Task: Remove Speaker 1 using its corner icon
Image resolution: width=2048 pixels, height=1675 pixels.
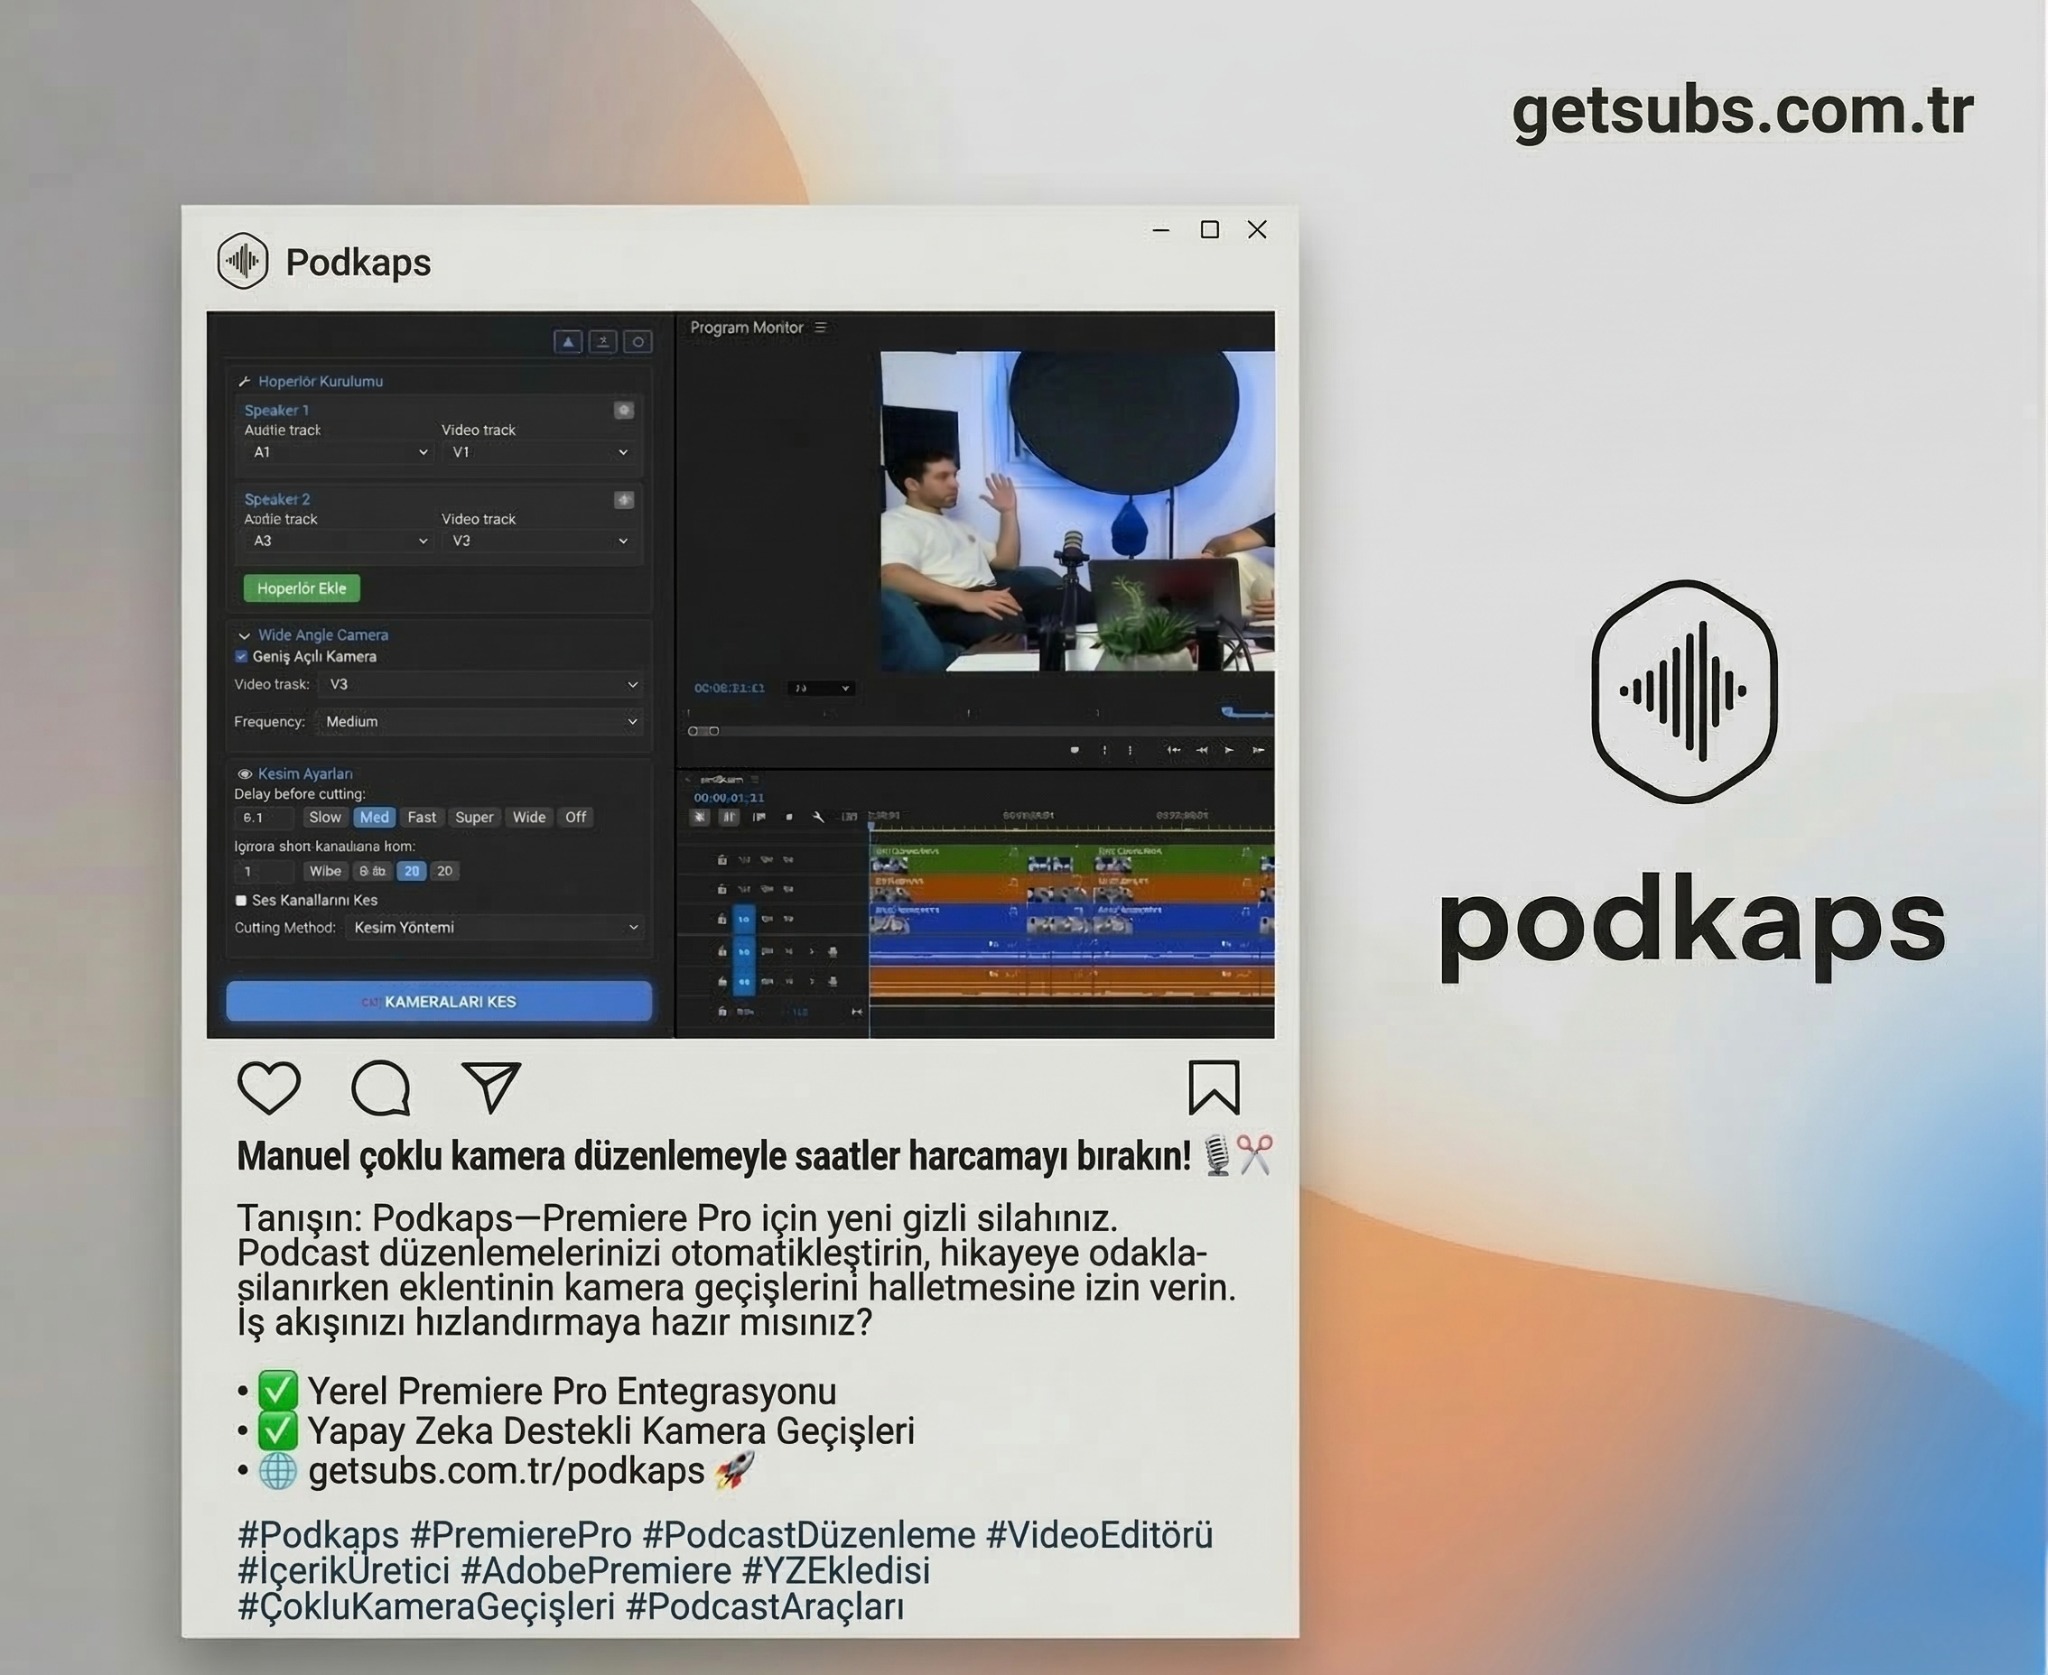Action: tap(624, 410)
